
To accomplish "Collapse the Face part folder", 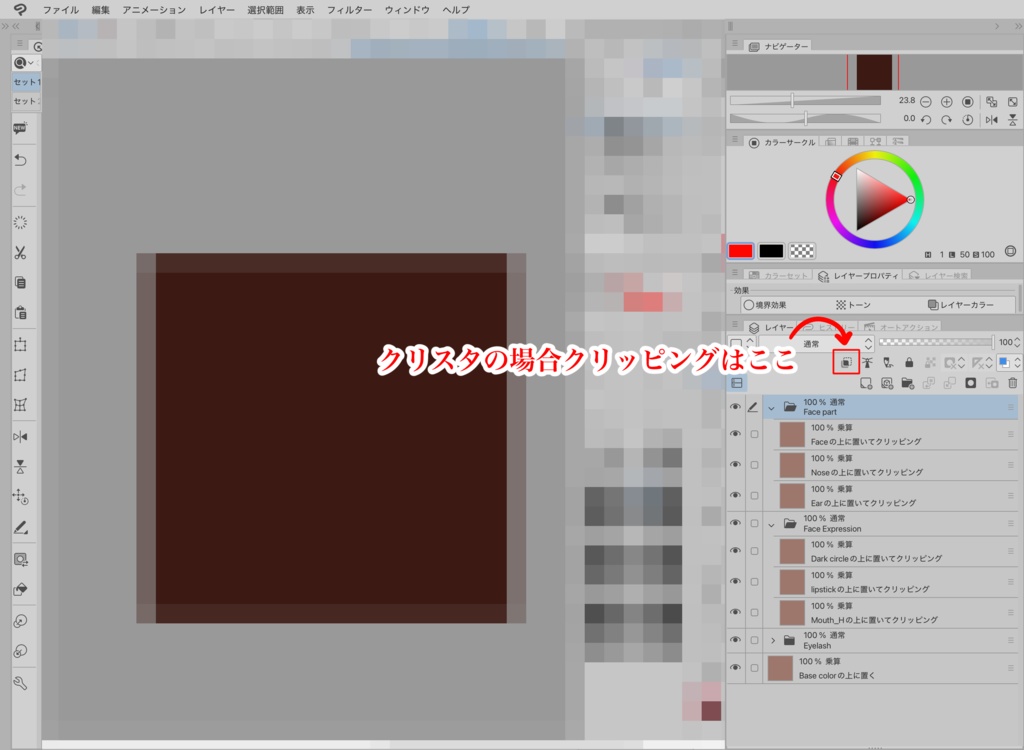I will [x=771, y=406].
